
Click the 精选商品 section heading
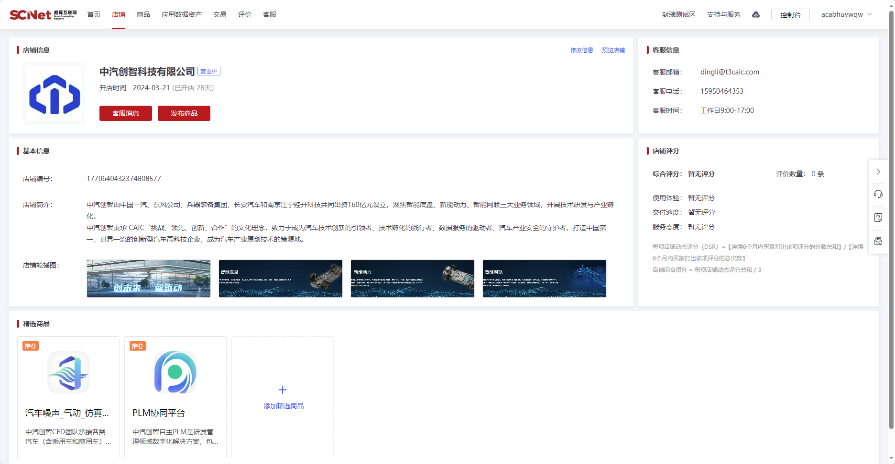[x=36, y=324]
